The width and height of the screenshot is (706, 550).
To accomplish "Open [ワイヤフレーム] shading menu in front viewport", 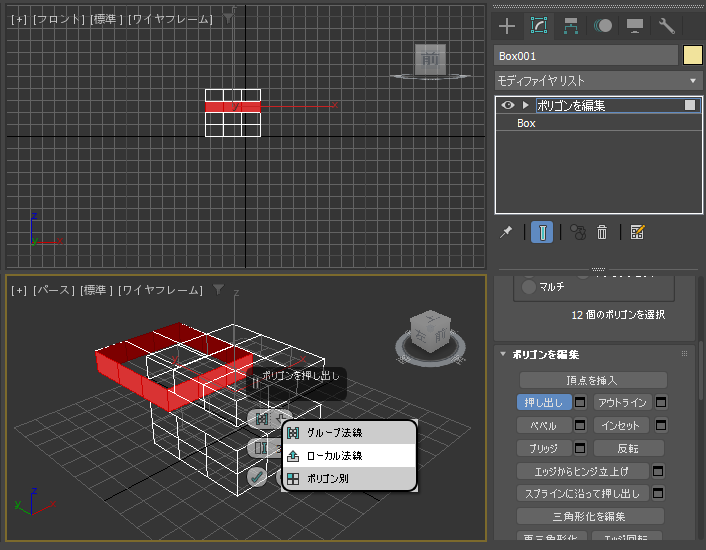I will click(x=170, y=19).
